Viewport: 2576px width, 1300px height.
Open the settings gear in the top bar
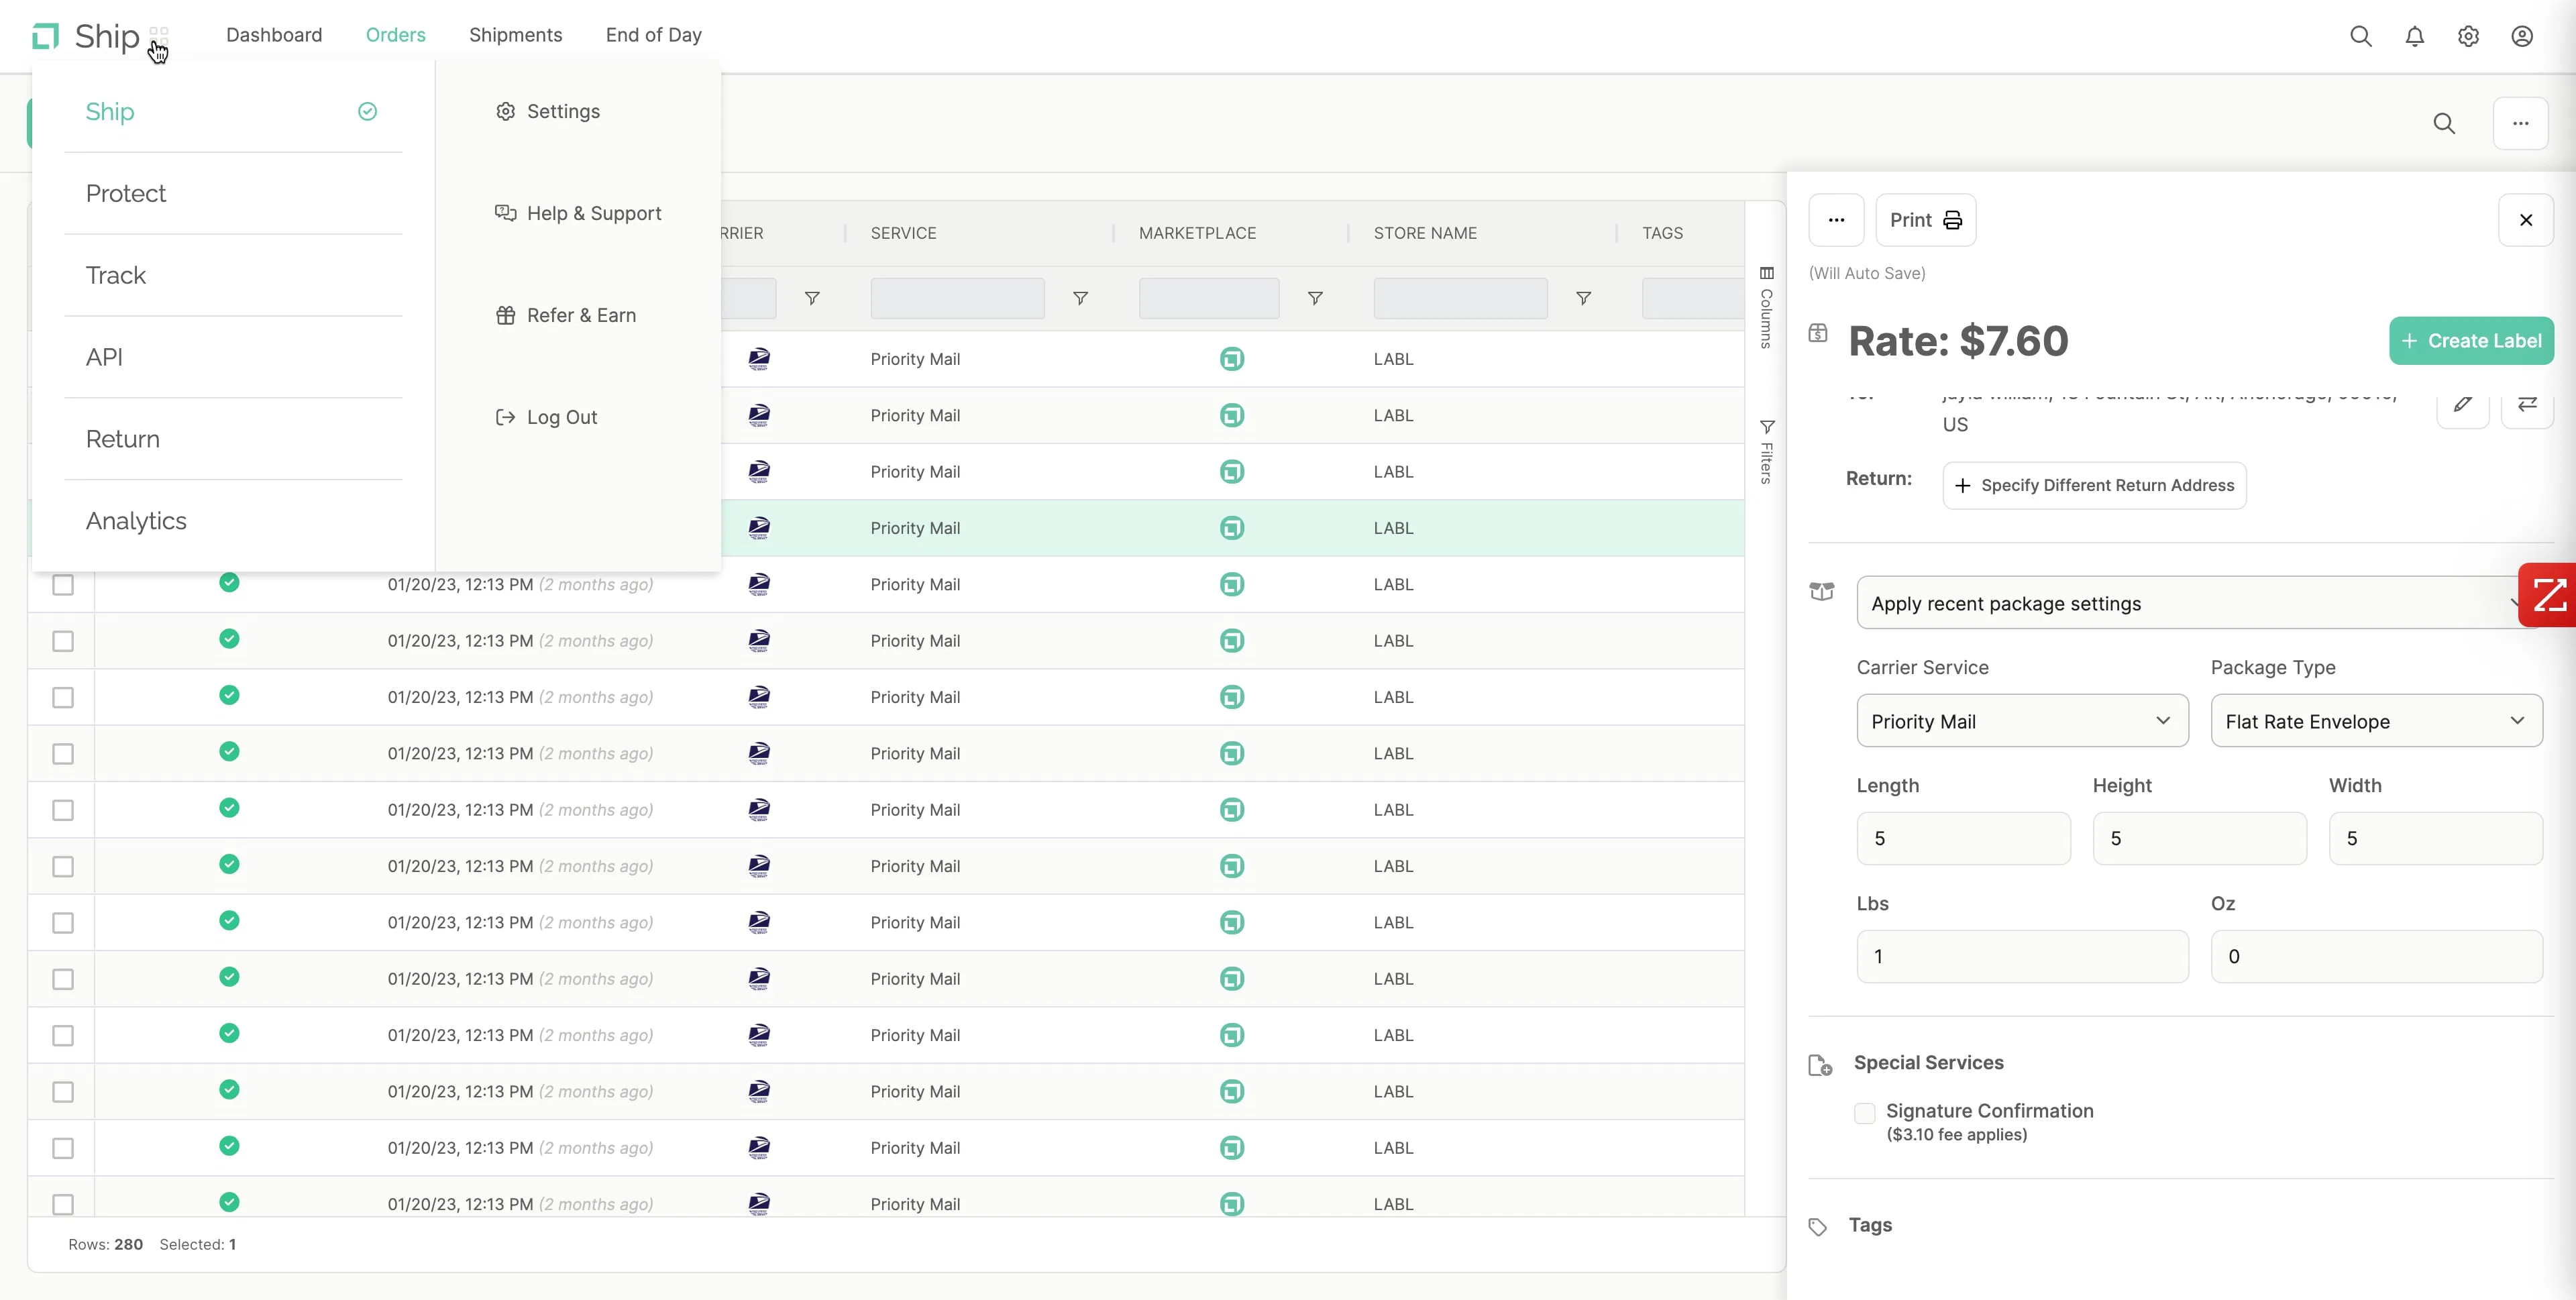coord(2468,36)
